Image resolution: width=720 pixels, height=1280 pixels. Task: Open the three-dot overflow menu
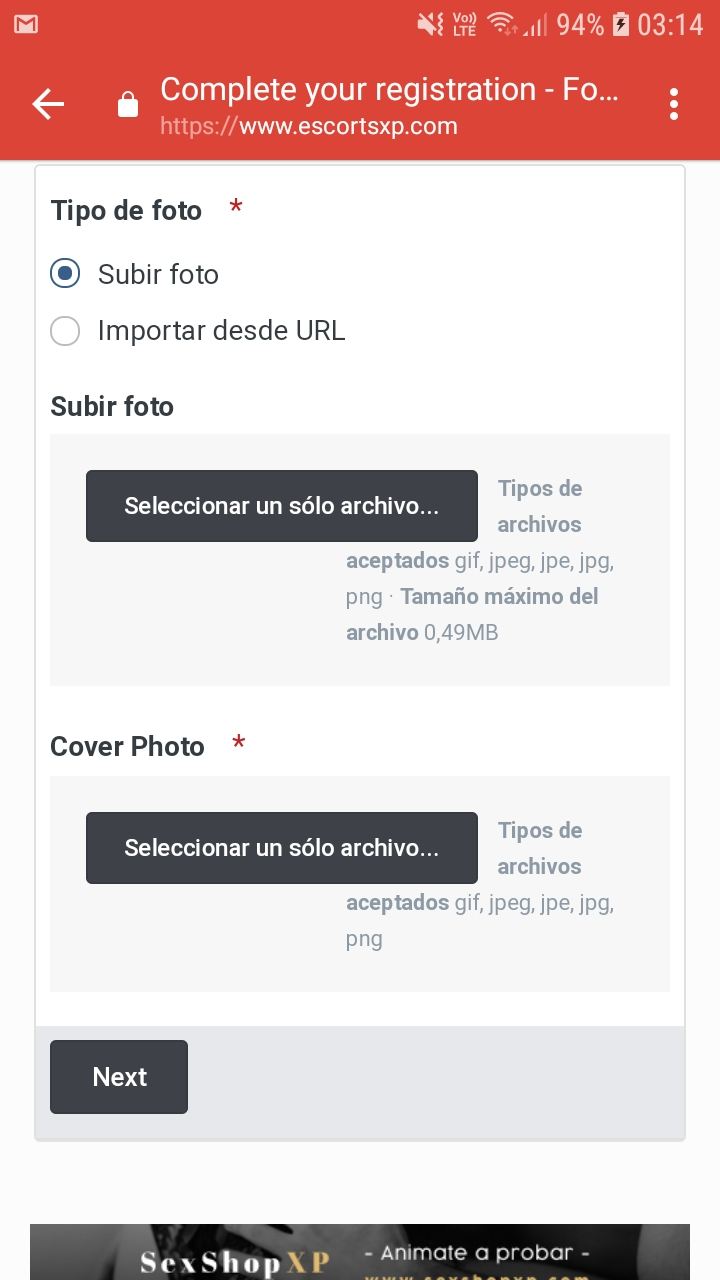674,104
